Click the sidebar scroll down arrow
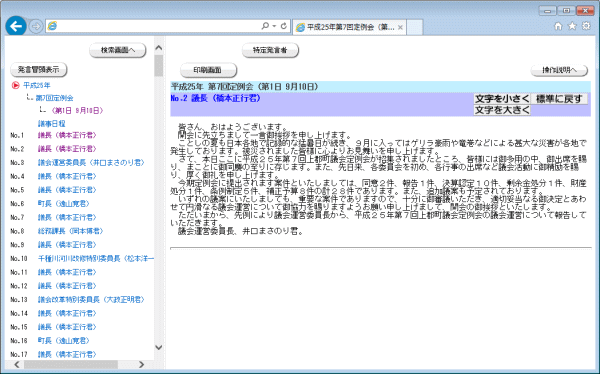Screen dimensions: 600x374 pyautogui.click(x=159, y=348)
